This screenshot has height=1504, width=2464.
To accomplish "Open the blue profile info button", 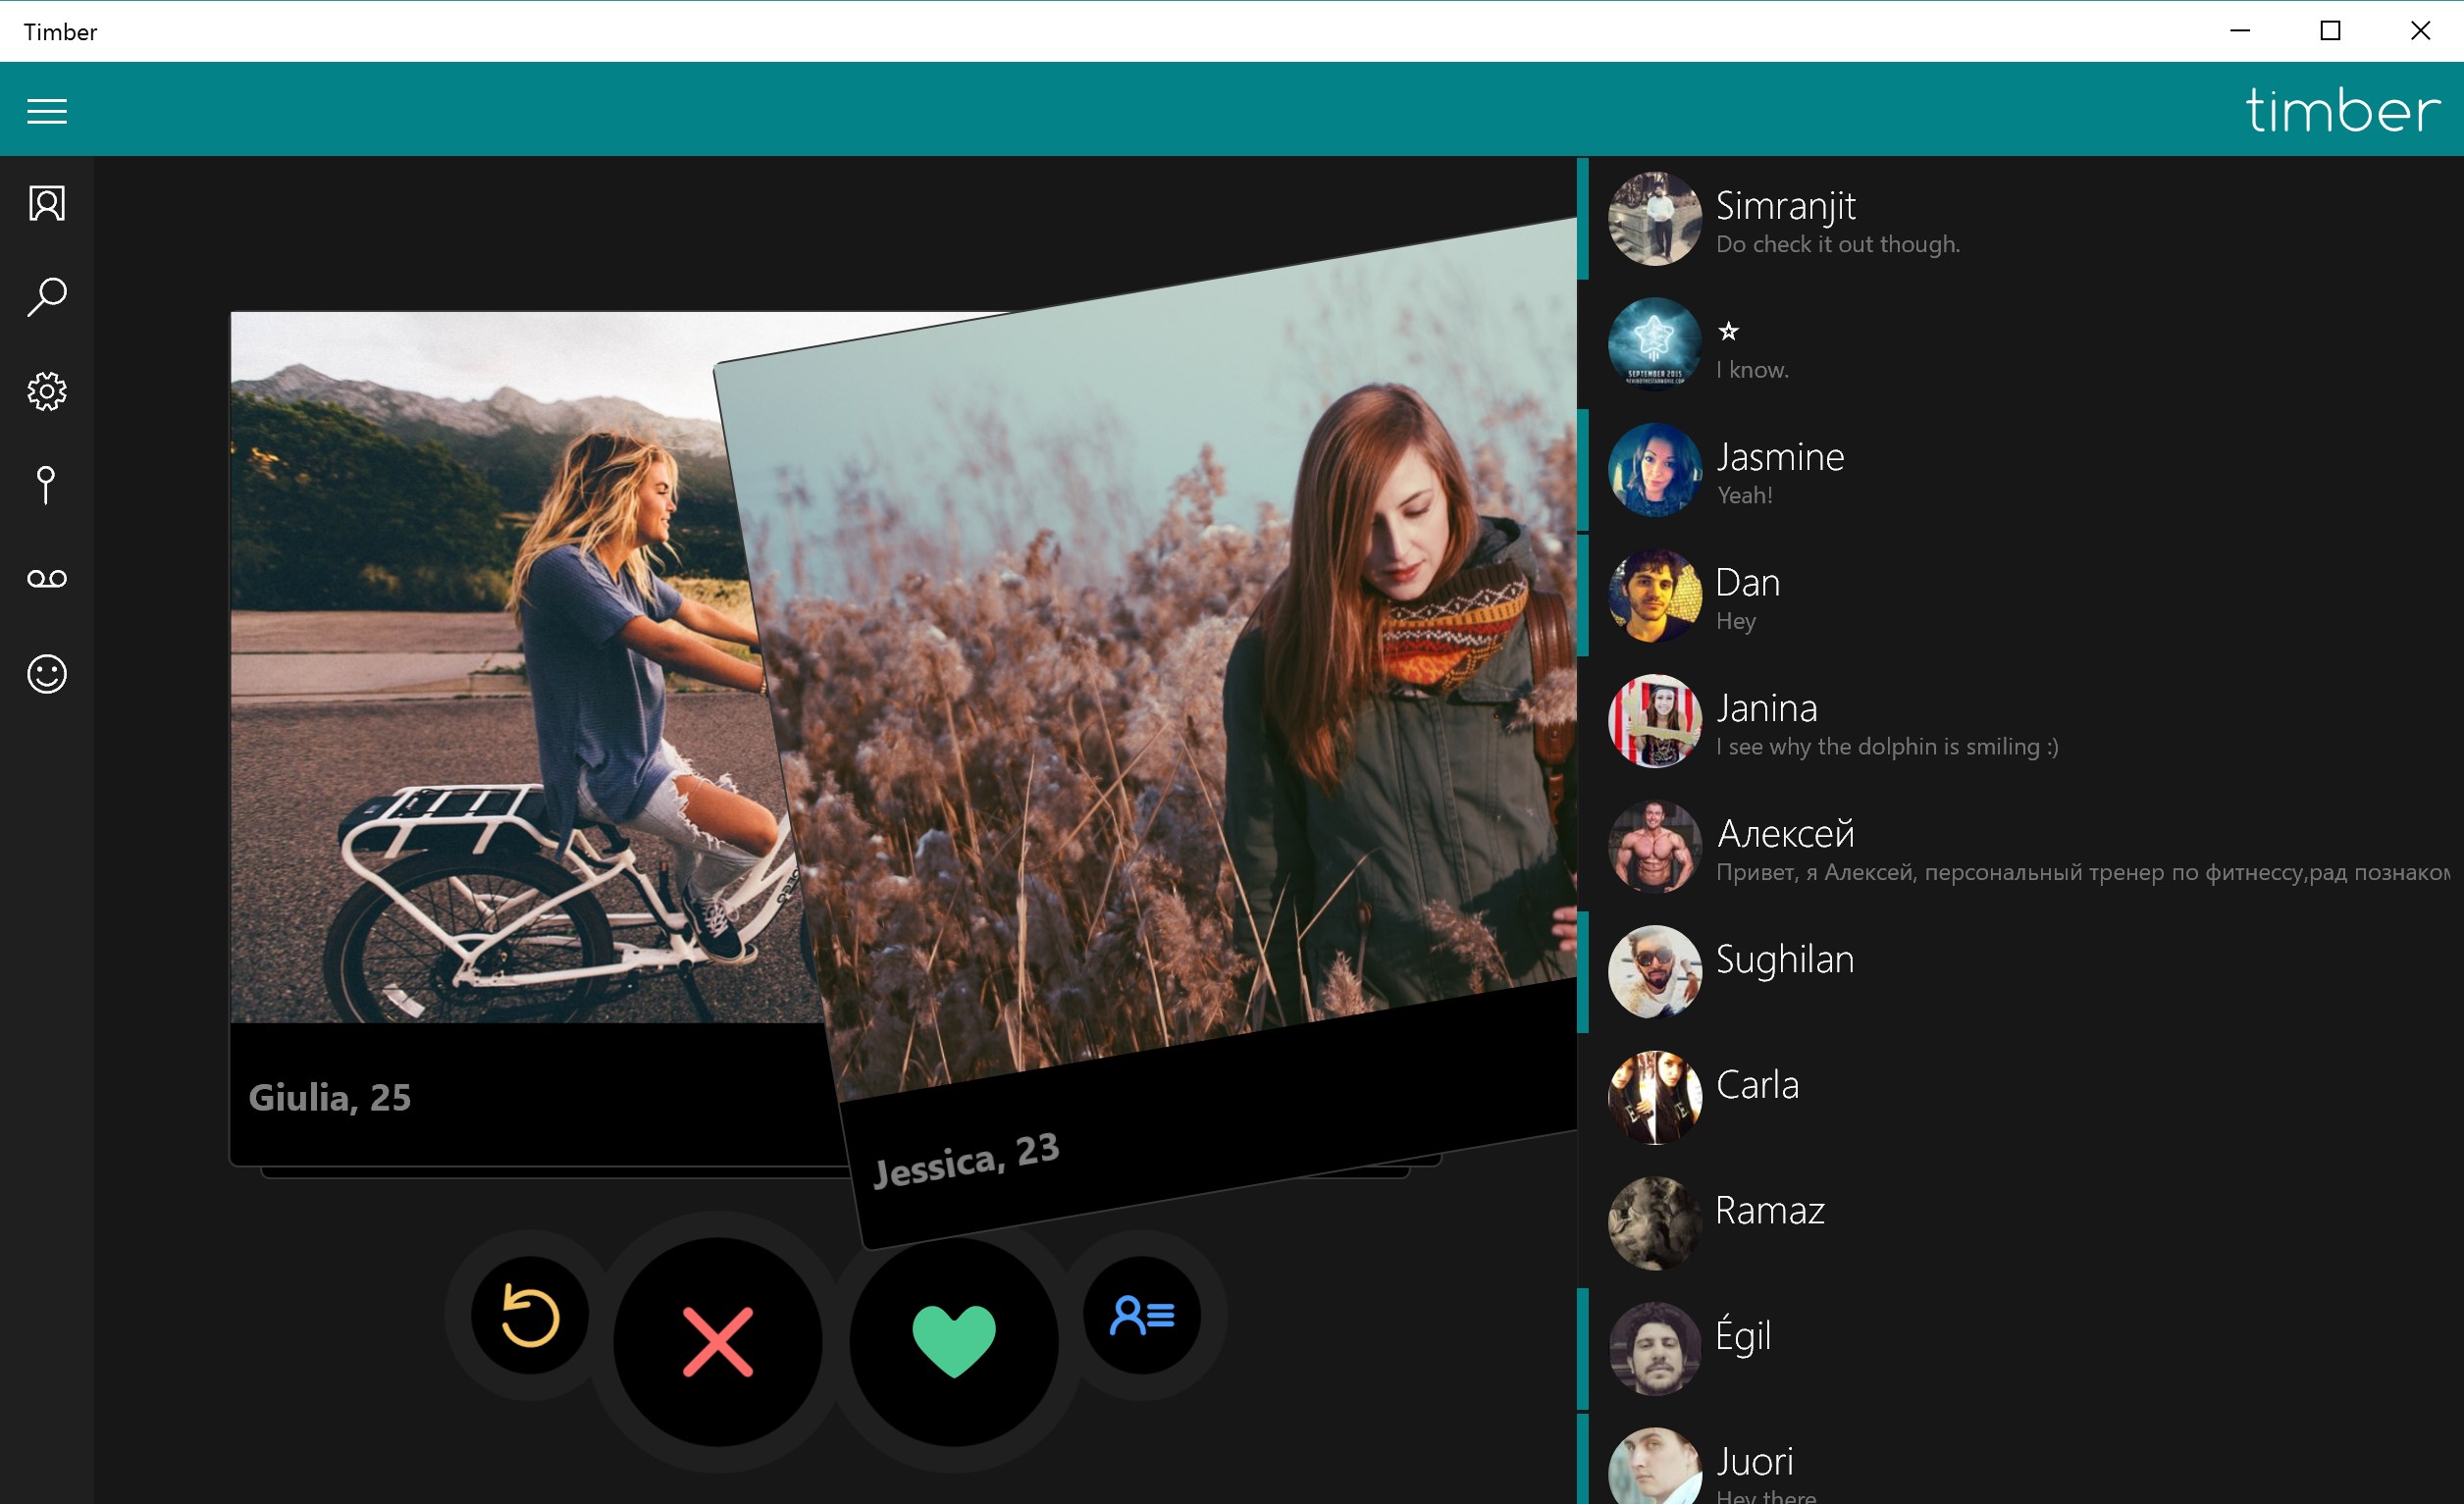I will 1142,1315.
